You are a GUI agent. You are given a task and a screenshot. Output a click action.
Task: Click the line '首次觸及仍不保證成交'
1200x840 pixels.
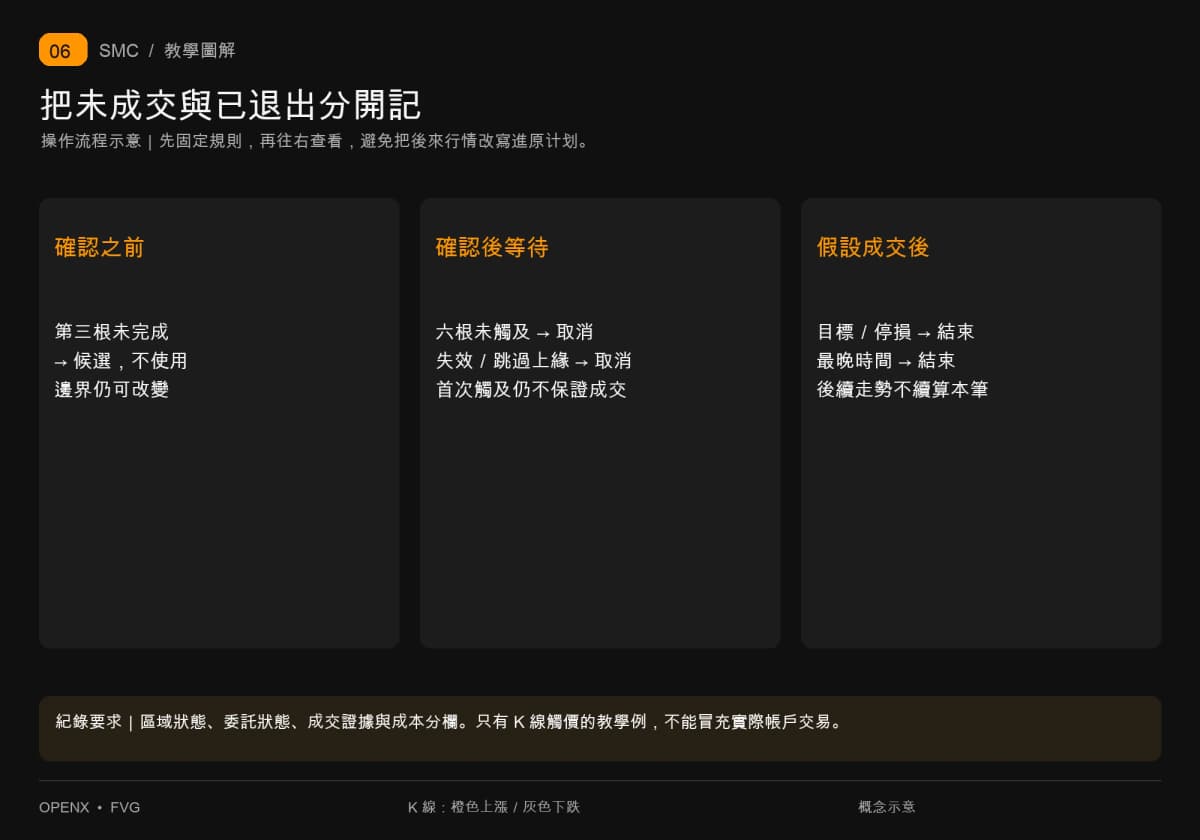tap(531, 390)
